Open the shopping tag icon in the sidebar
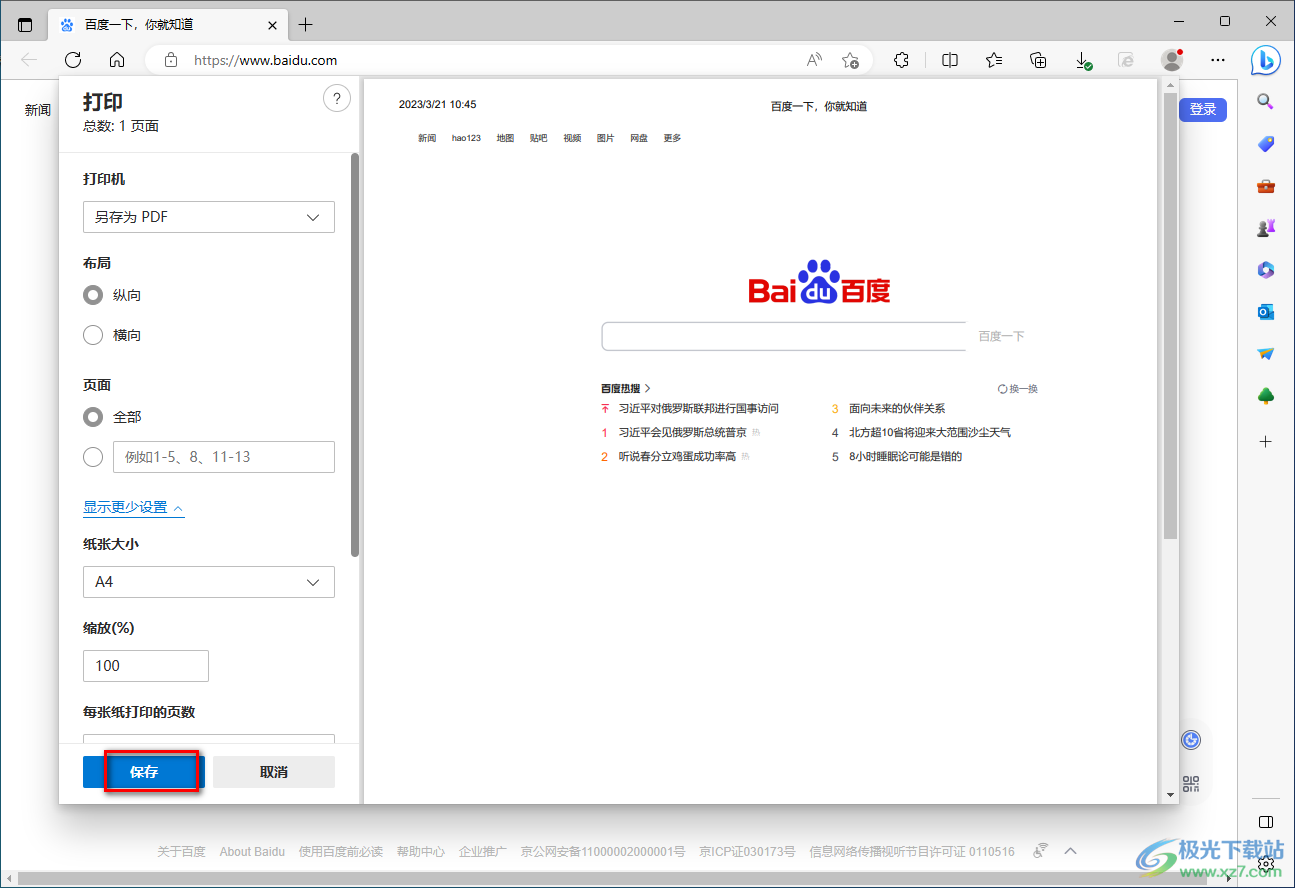This screenshot has height=888, width=1295. pos(1265,144)
